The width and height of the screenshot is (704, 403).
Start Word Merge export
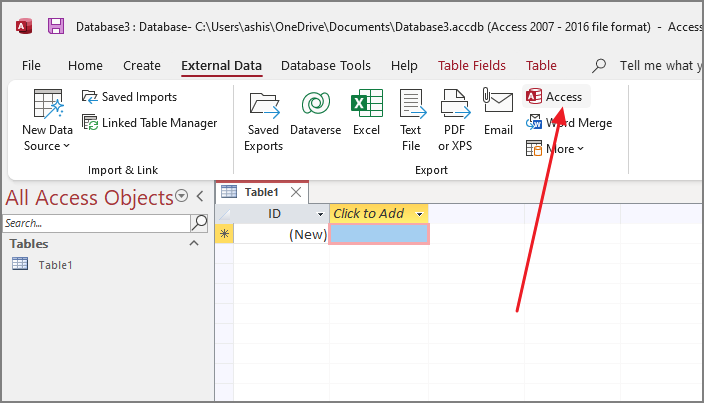click(569, 123)
